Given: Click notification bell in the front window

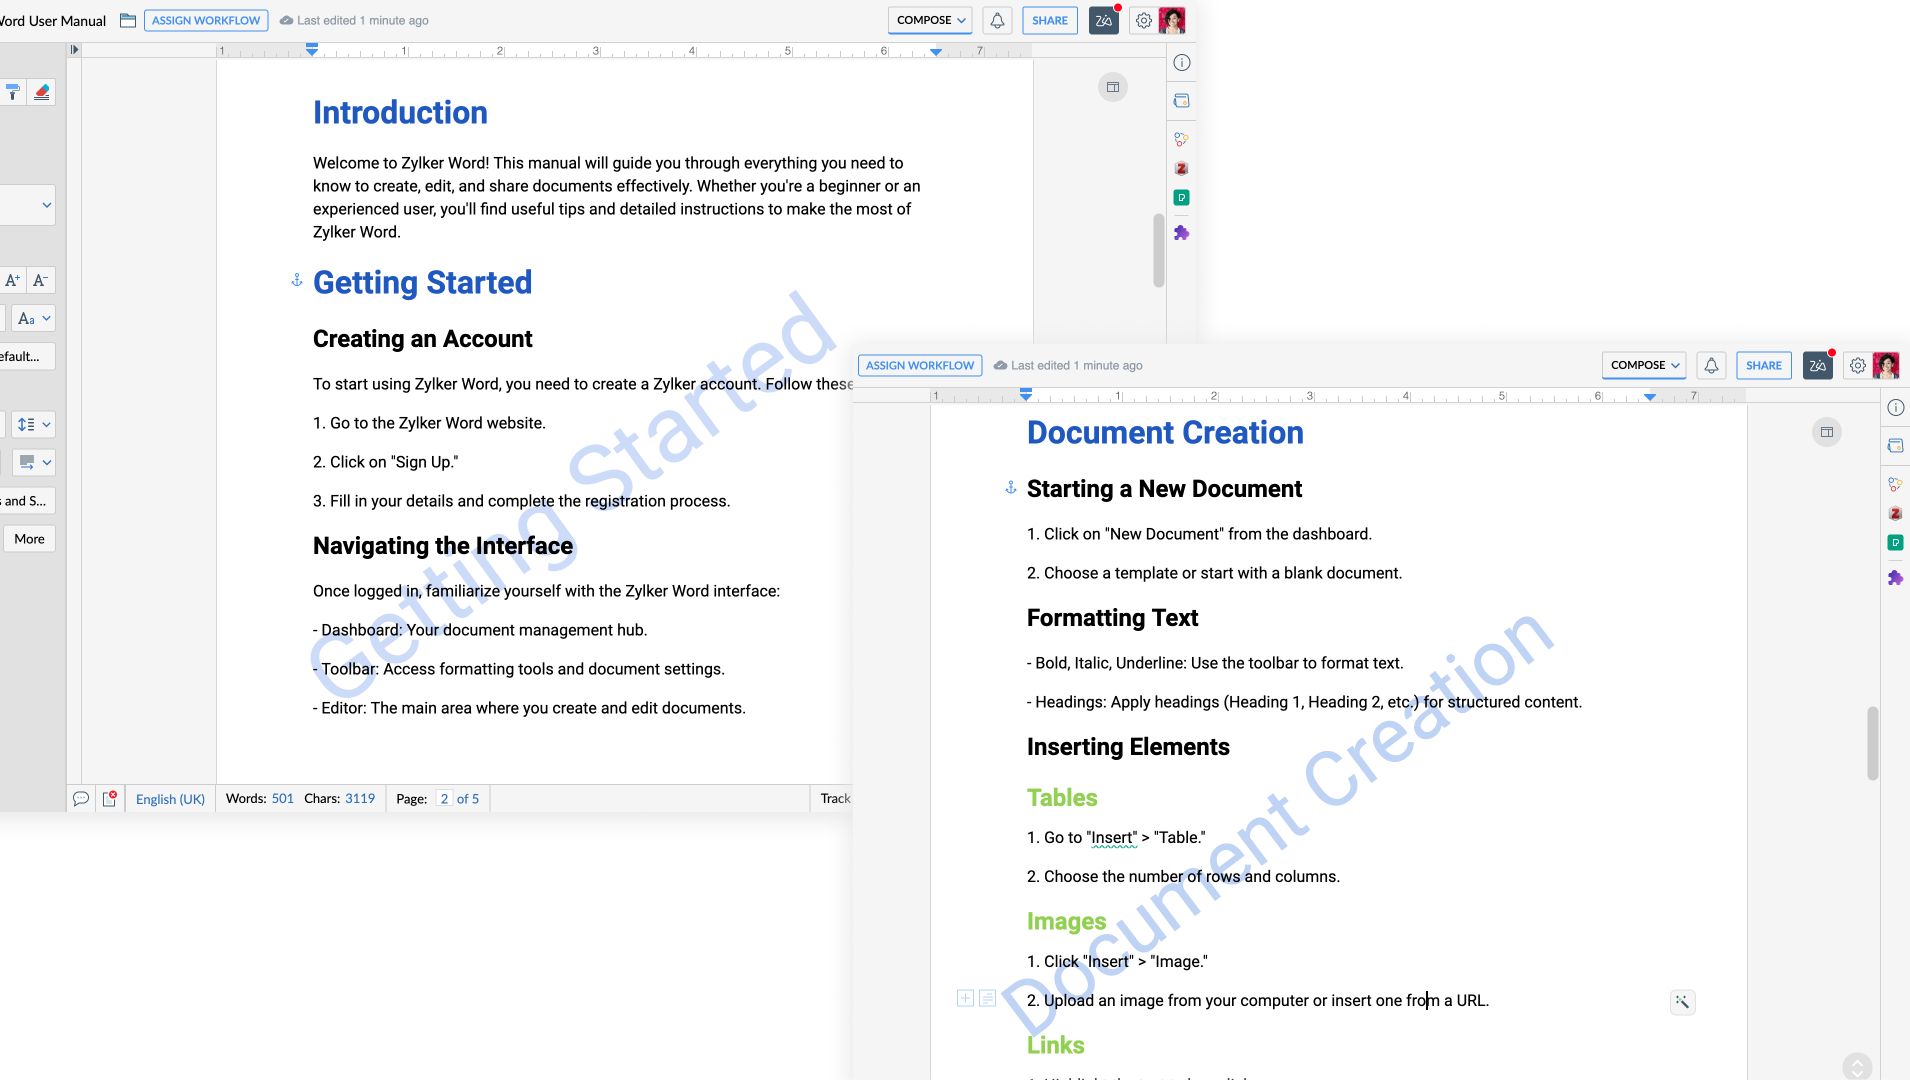Looking at the screenshot, I should coord(1711,365).
